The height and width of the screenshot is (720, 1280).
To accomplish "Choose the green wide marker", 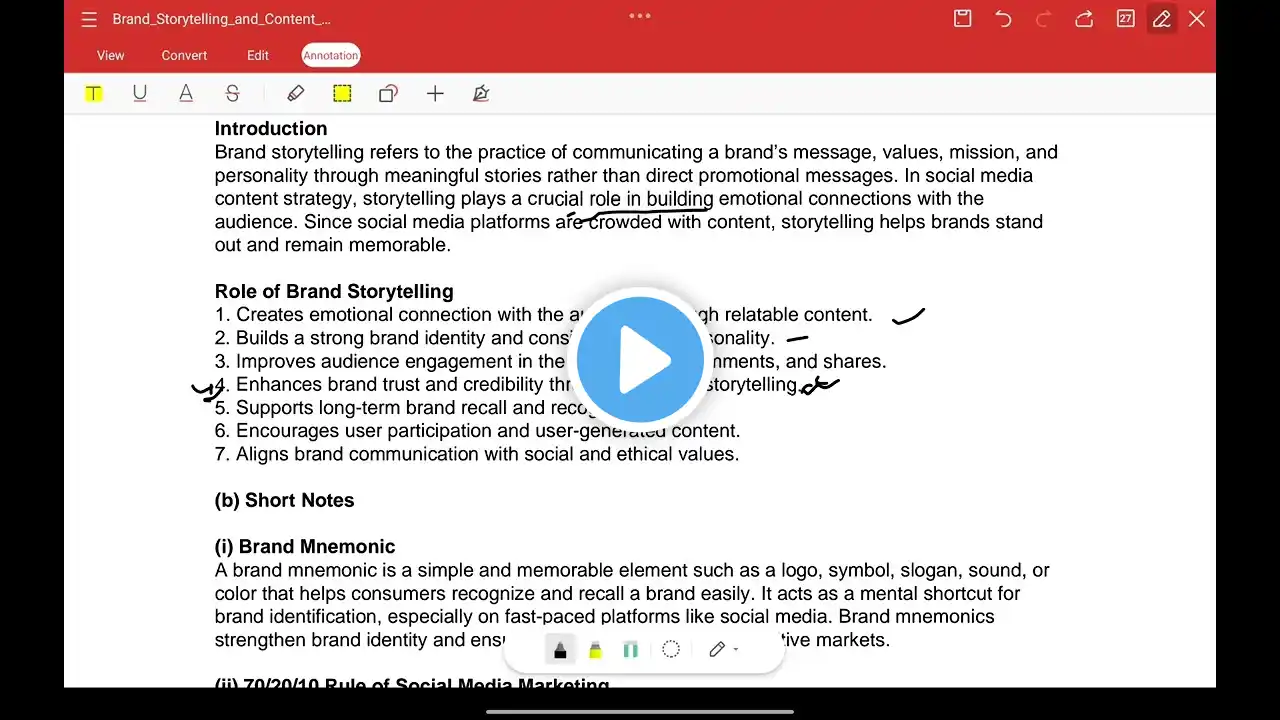I will click(x=630, y=650).
